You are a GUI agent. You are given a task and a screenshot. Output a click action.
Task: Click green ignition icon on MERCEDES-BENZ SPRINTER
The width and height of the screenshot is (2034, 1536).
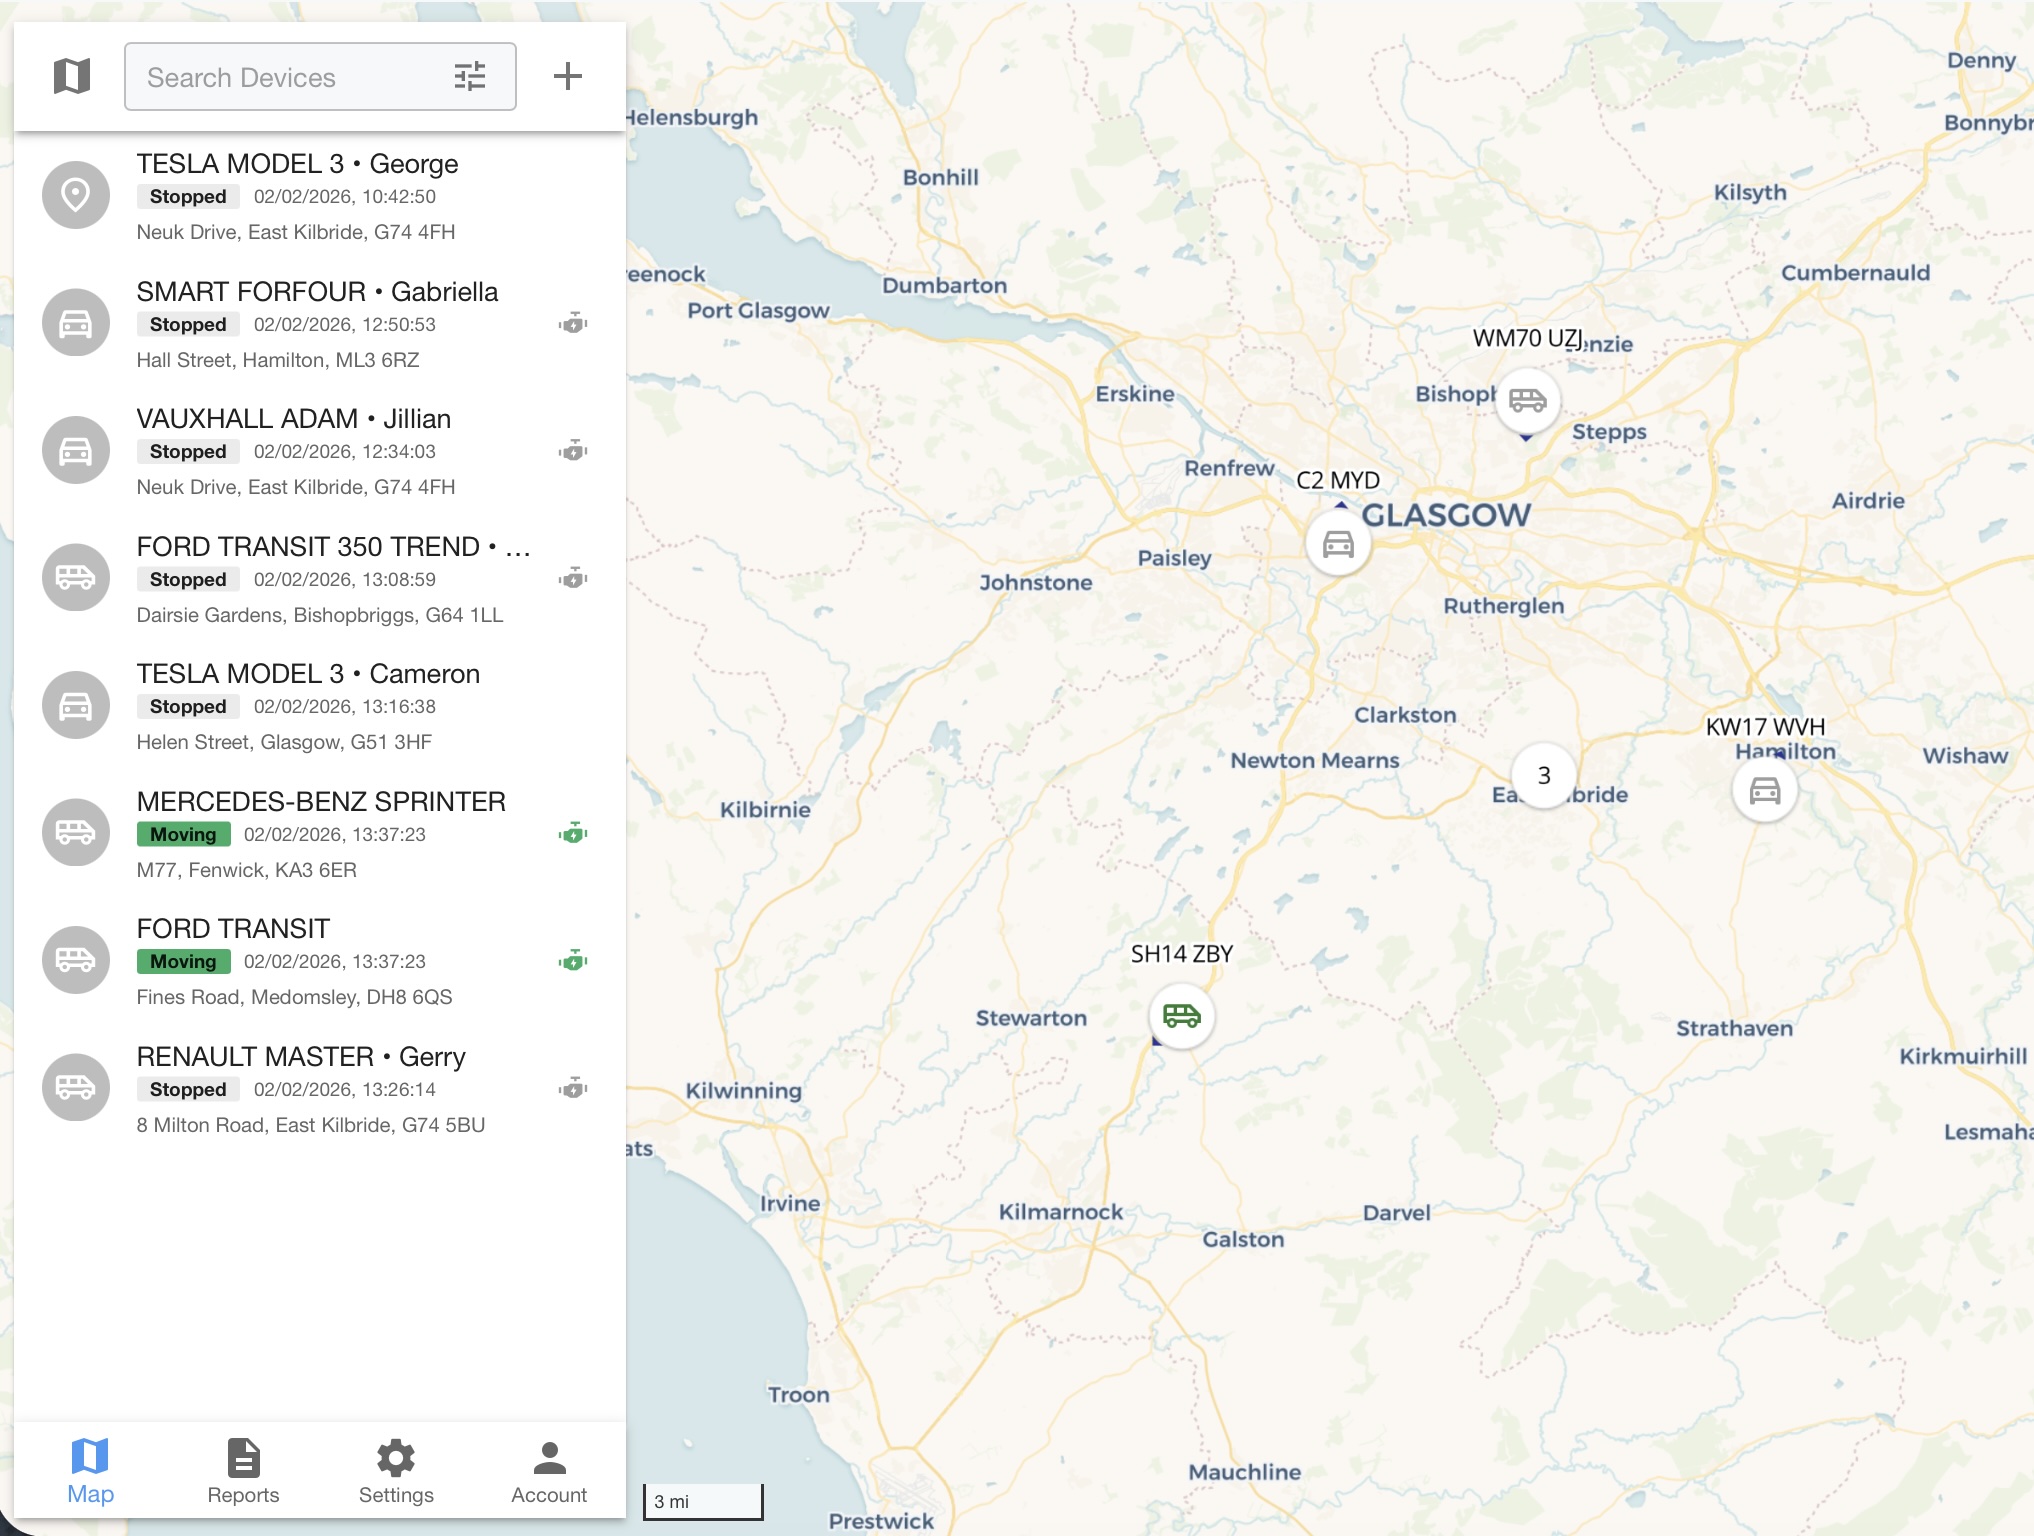pyautogui.click(x=573, y=834)
